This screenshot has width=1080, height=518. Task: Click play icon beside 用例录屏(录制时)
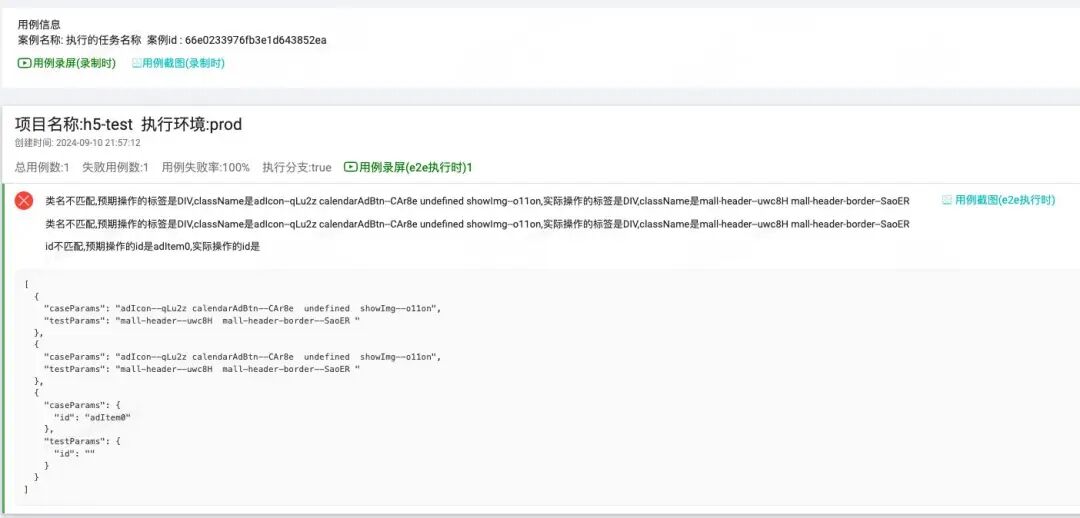point(24,63)
